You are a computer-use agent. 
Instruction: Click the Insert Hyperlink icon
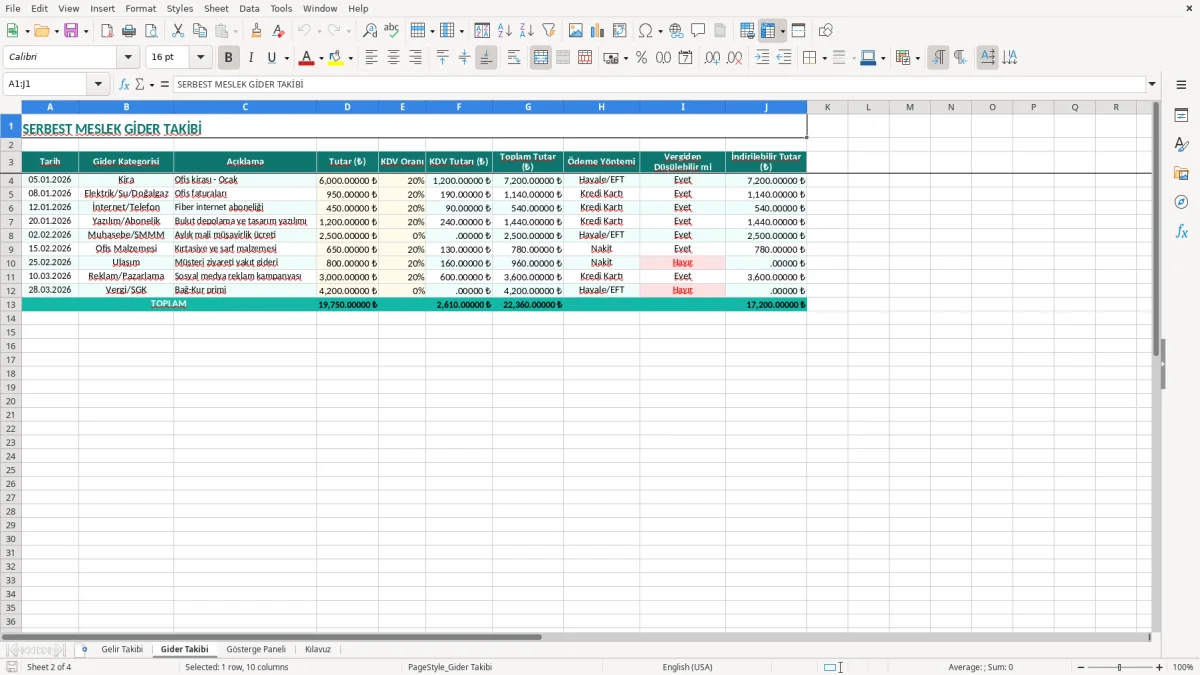pos(676,31)
